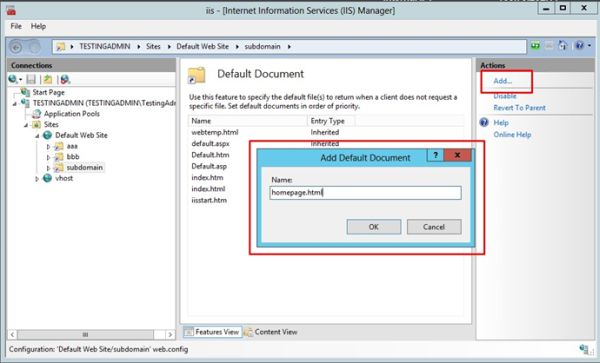Open the Help menu
Screen dimensions: 600x363
tap(38, 26)
